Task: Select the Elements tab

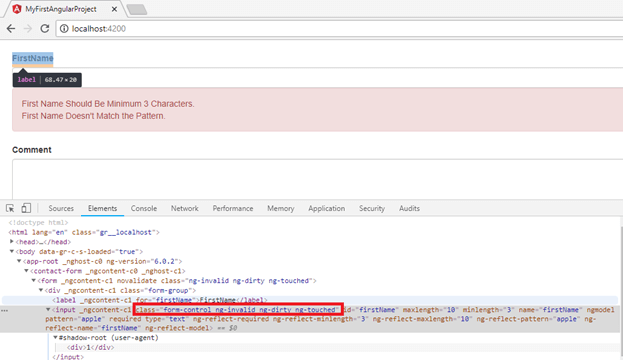Action: [103, 208]
